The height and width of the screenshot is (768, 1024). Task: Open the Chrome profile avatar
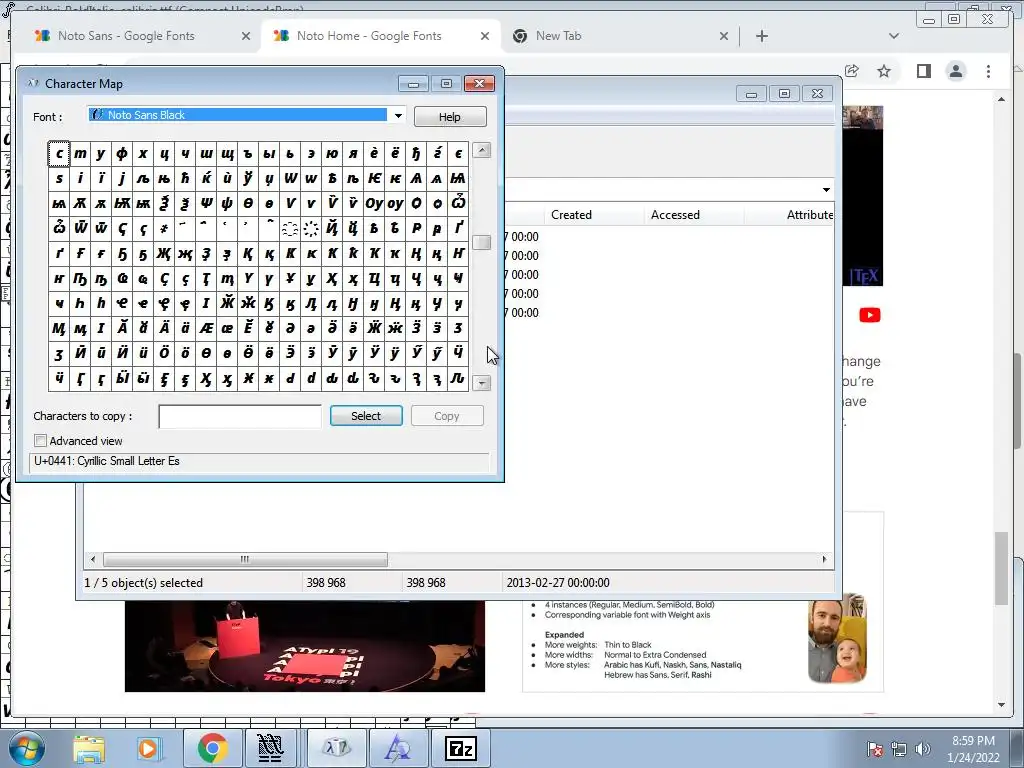point(956,71)
